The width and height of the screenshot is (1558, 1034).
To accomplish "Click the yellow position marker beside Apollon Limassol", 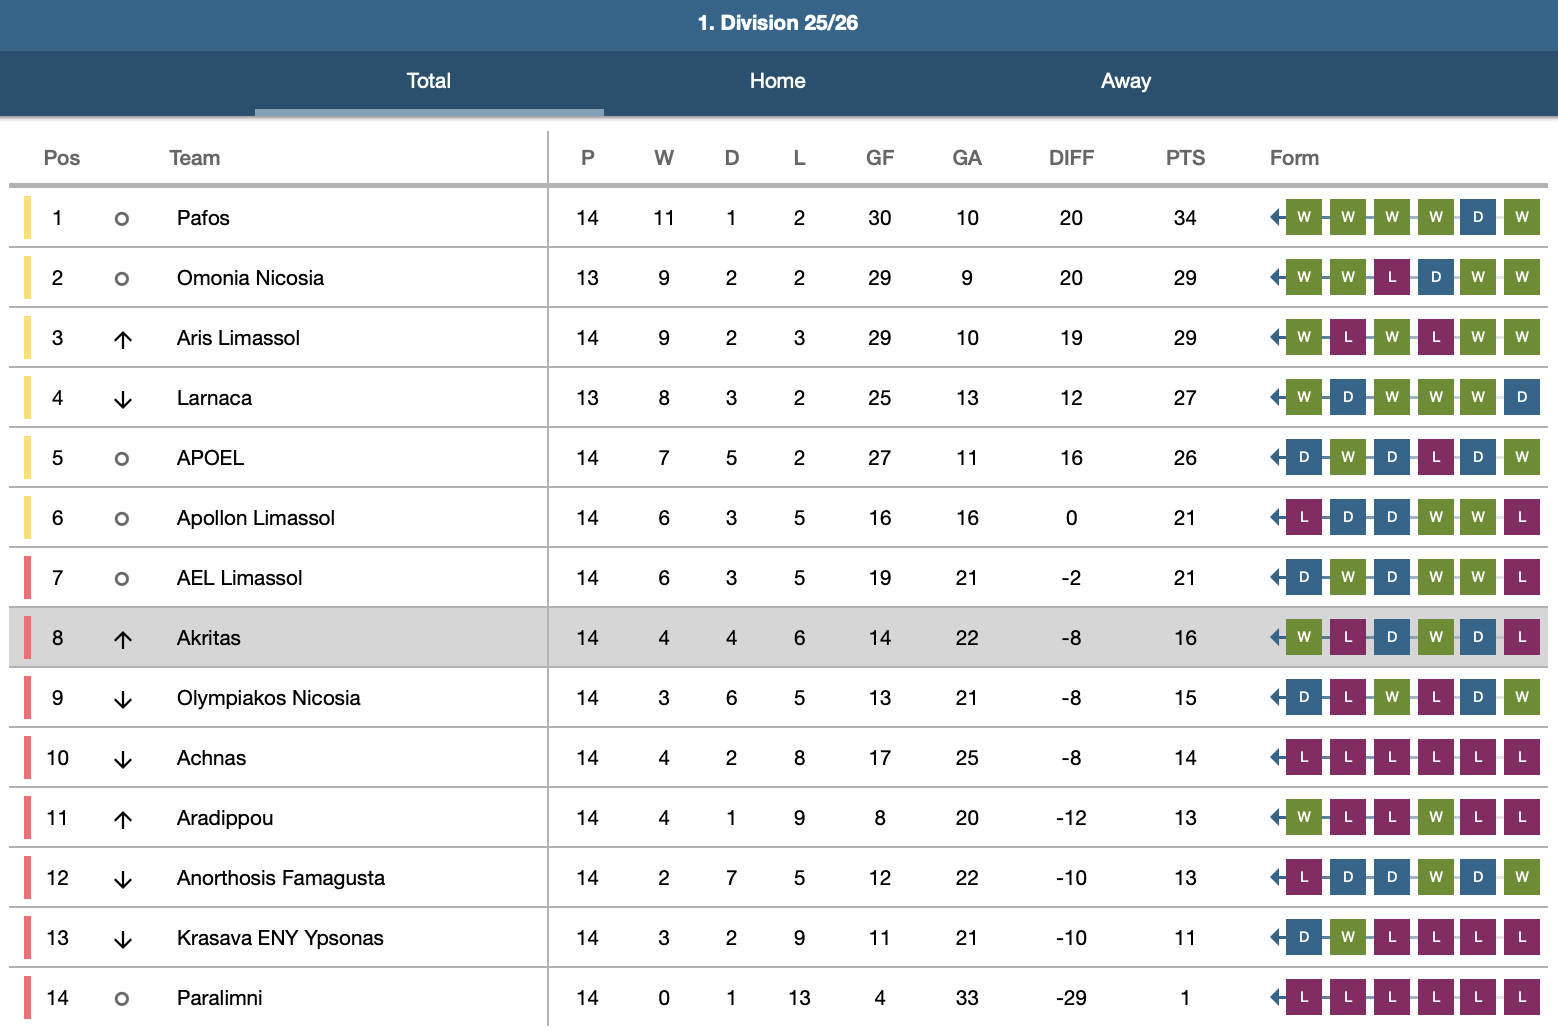I will [27, 518].
